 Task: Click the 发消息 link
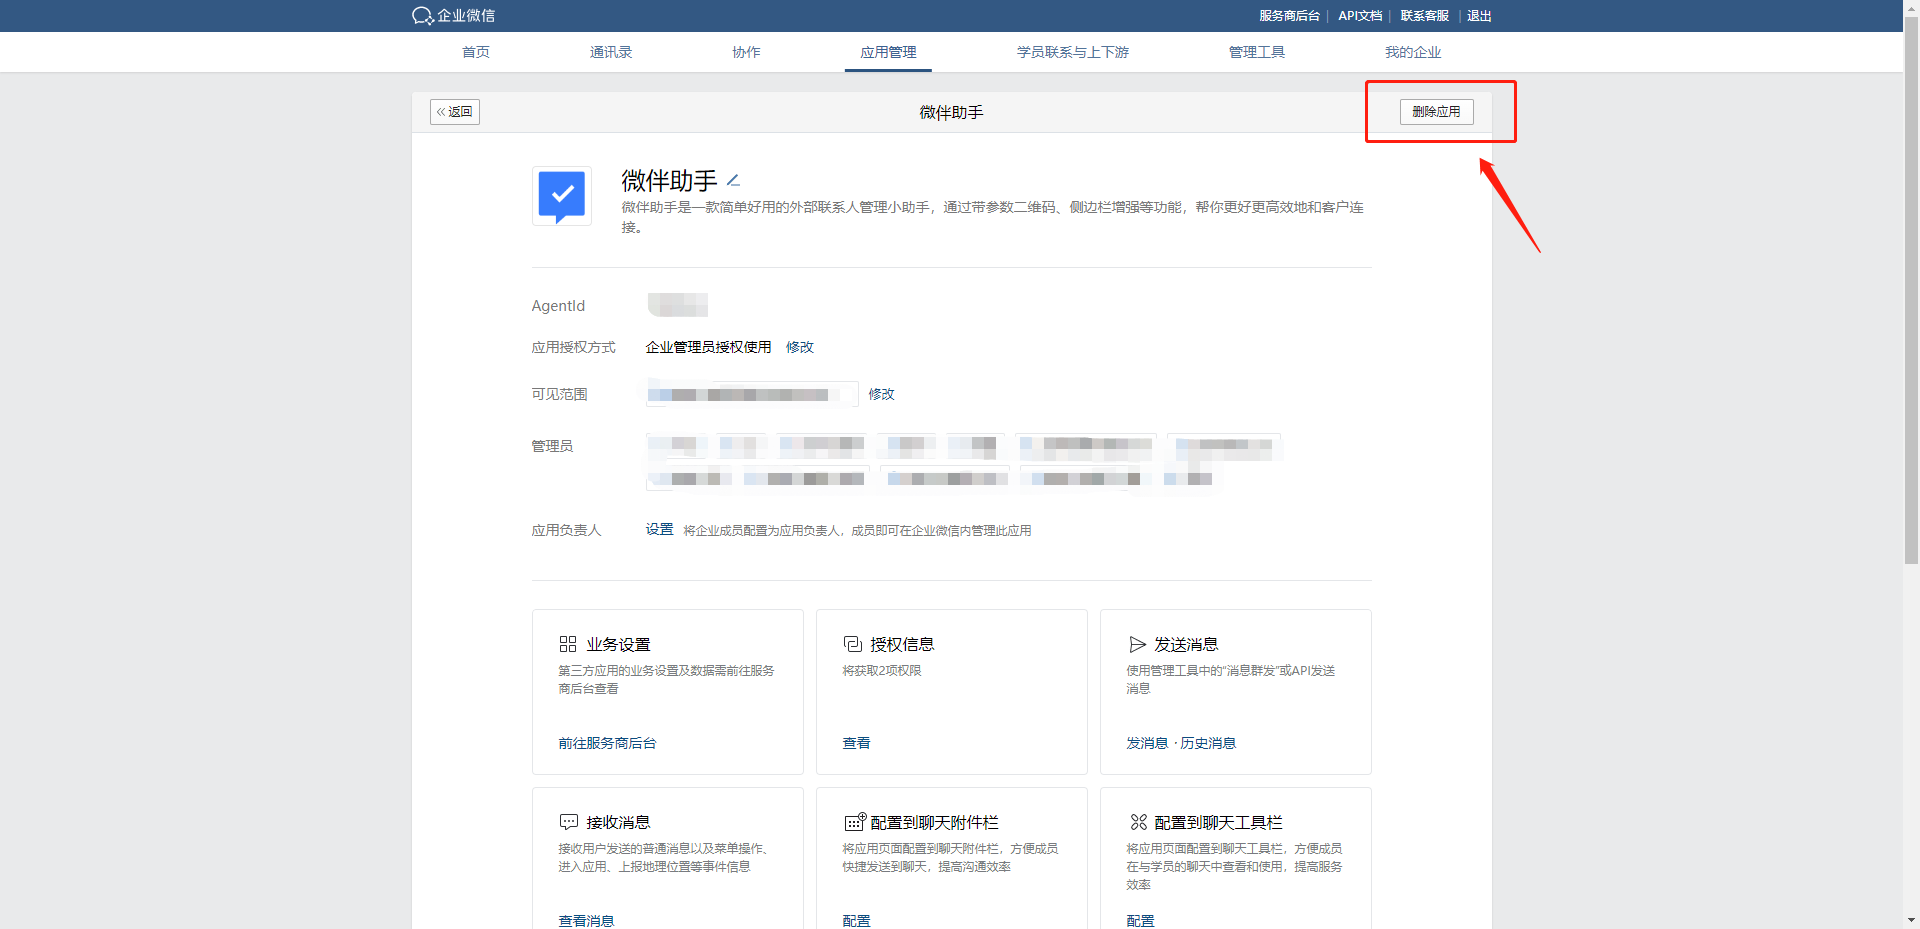(1147, 743)
